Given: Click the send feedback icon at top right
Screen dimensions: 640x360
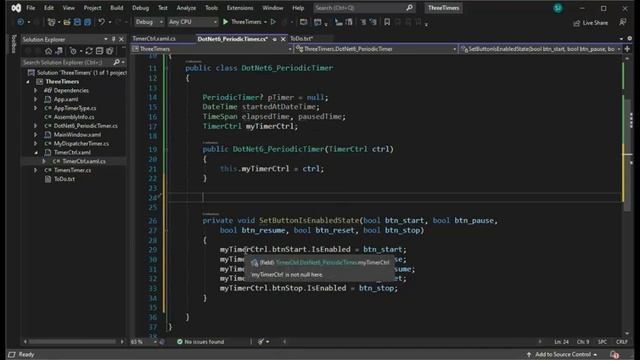Looking at the screenshot, I should coord(622,22).
